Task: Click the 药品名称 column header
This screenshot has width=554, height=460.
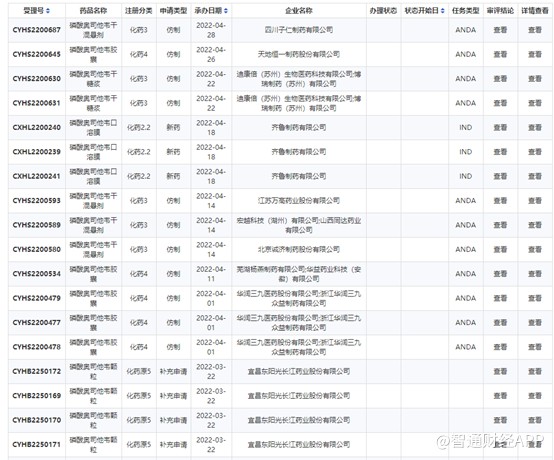Action: (x=93, y=11)
